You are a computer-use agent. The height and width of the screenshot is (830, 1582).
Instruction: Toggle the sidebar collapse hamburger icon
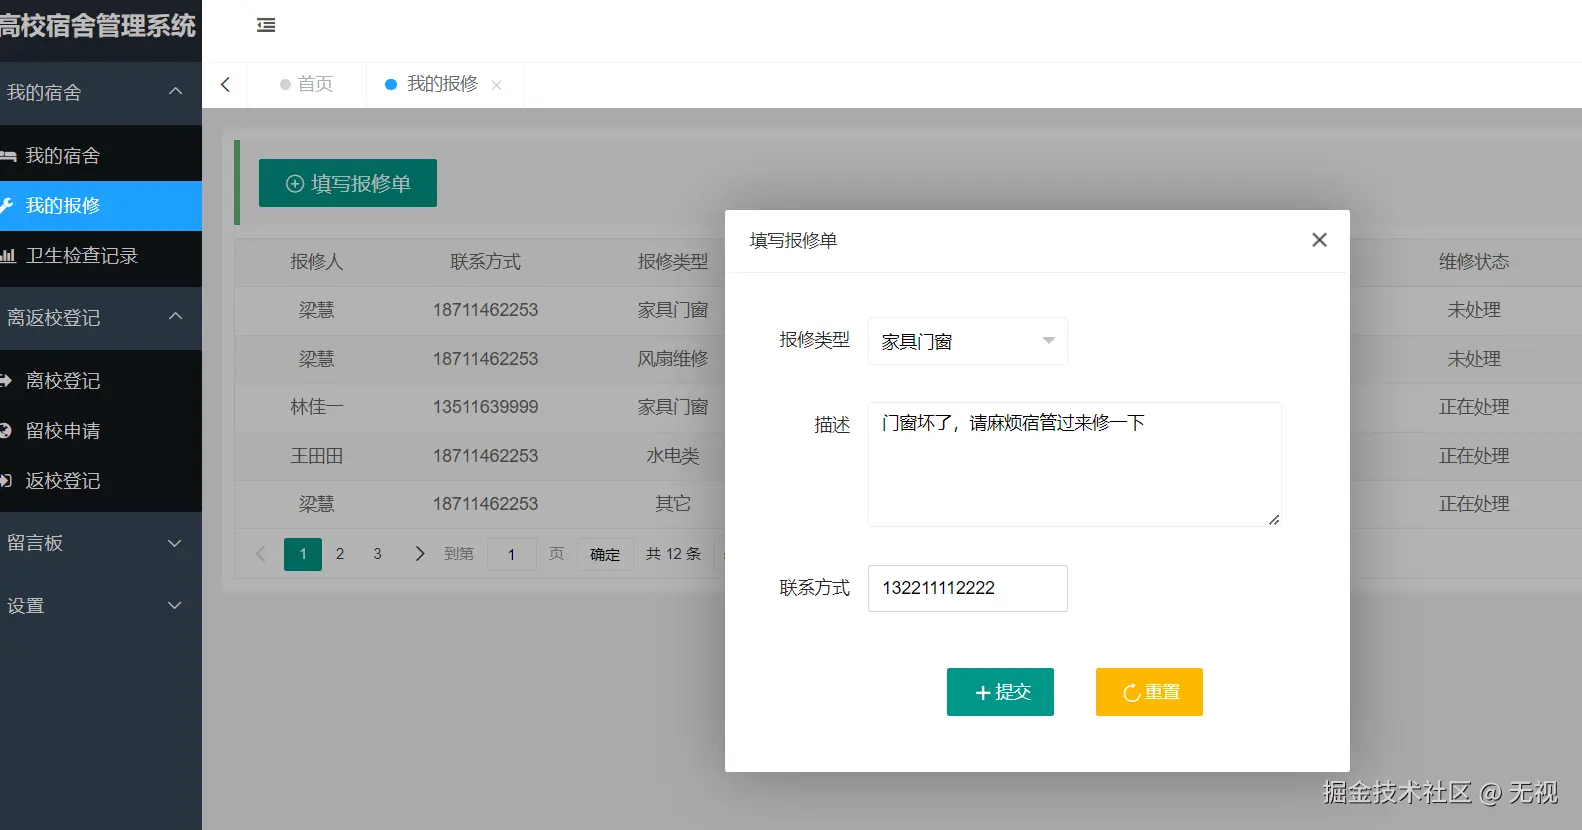click(x=266, y=25)
